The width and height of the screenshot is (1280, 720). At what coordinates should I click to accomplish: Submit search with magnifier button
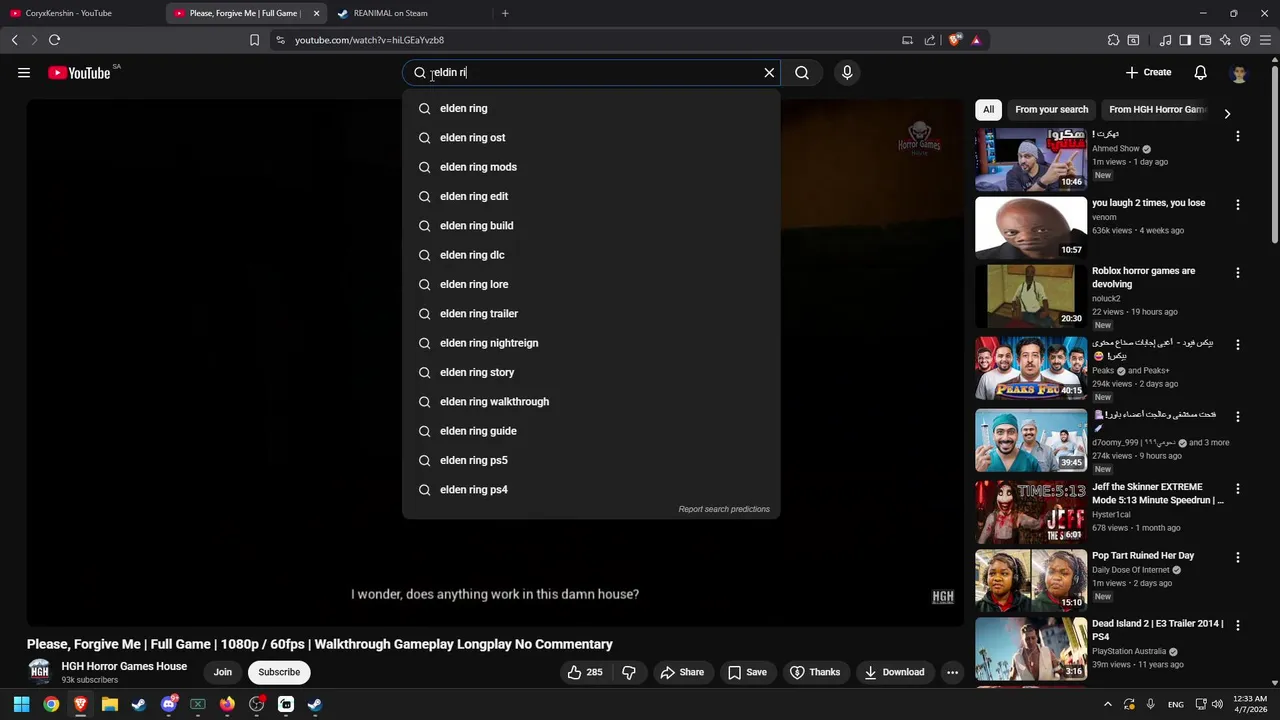[x=802, y=72]
